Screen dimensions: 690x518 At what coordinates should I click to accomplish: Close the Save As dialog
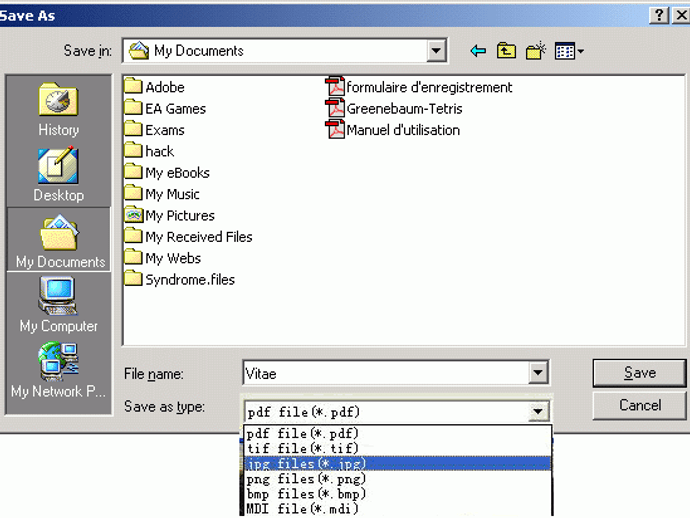tap(681, 15)
